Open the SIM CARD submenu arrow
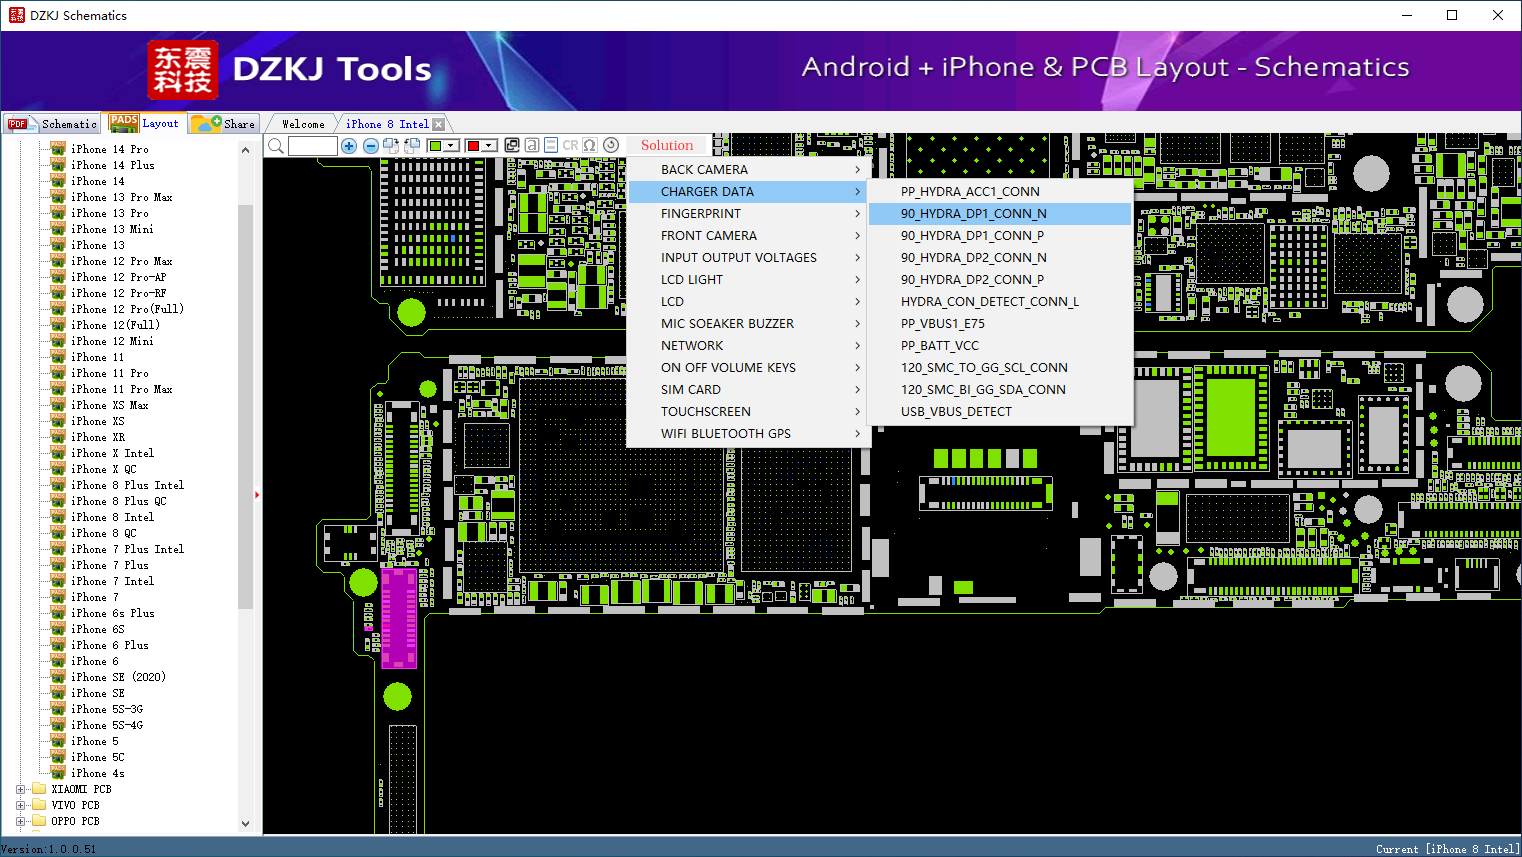This screenshot has height=857, width=1522. point(857,390)
